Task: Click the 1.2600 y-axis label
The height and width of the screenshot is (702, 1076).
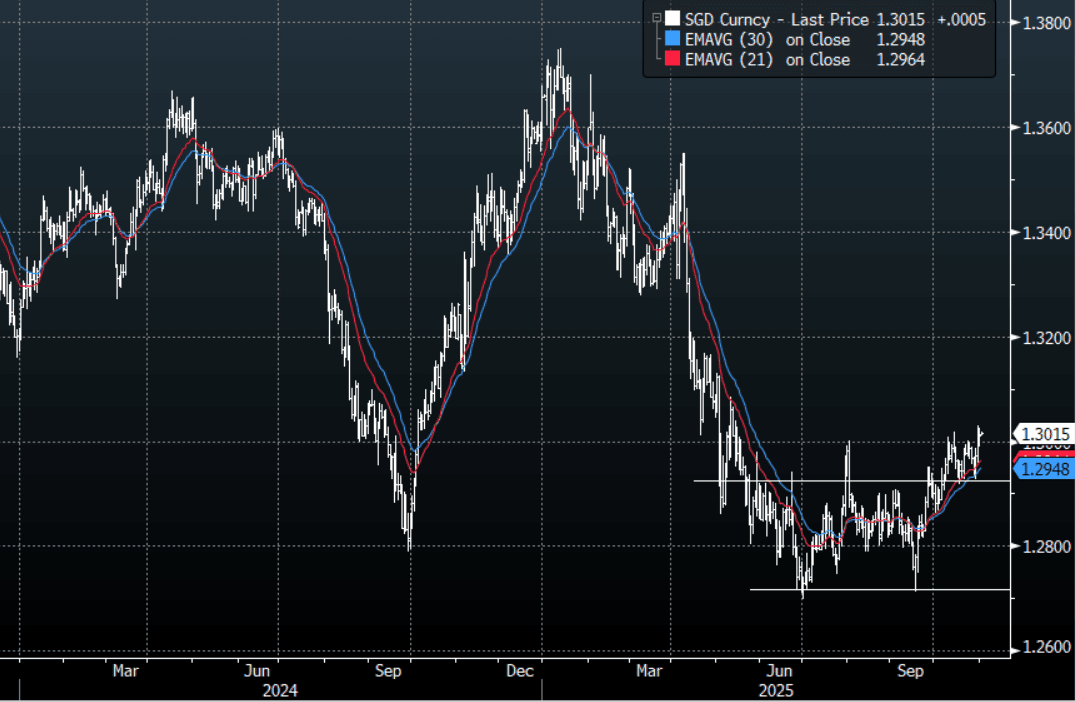Action: click(1044, 650)
